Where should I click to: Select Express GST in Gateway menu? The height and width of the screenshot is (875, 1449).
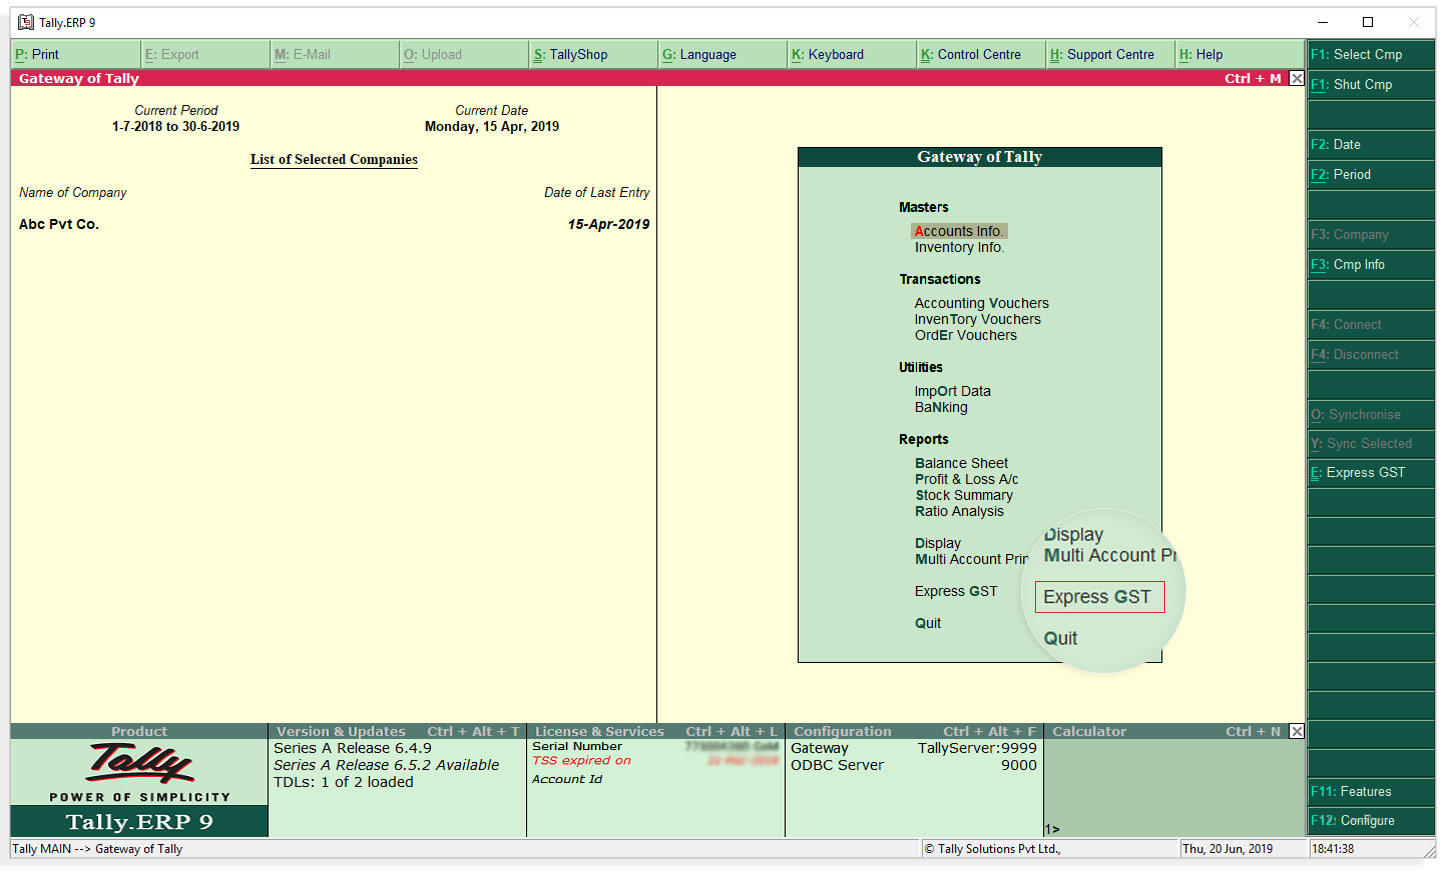[x=955, y=591]
